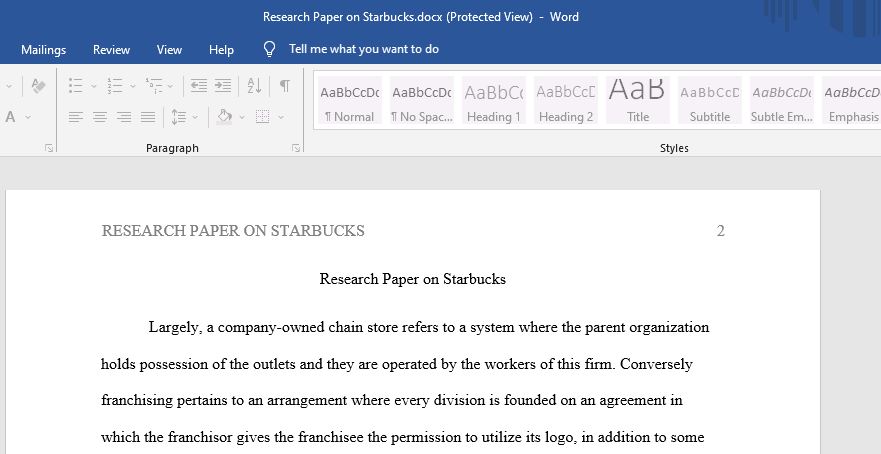Open the Line Spacing dropdown arrow

[x=195, y=117]
